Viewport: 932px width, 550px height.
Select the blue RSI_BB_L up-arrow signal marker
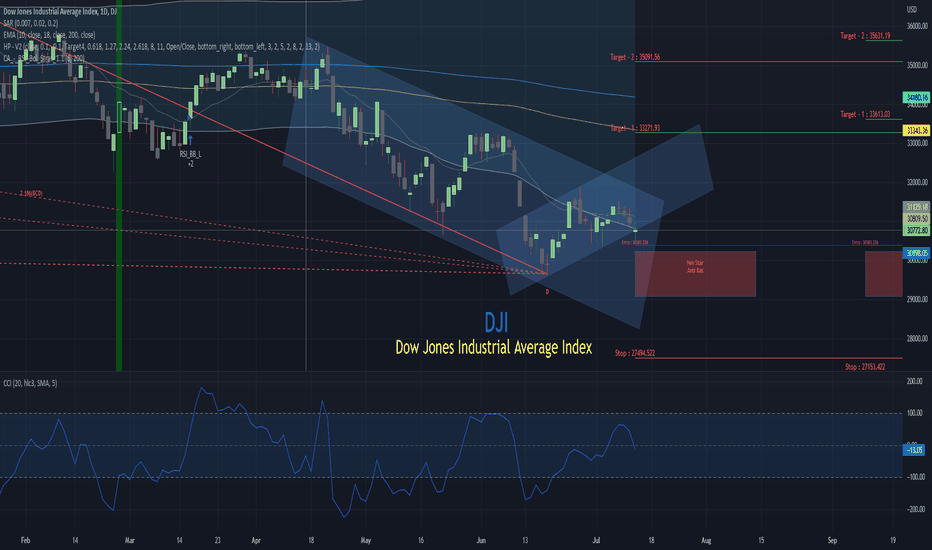click(x=190, y=140)
